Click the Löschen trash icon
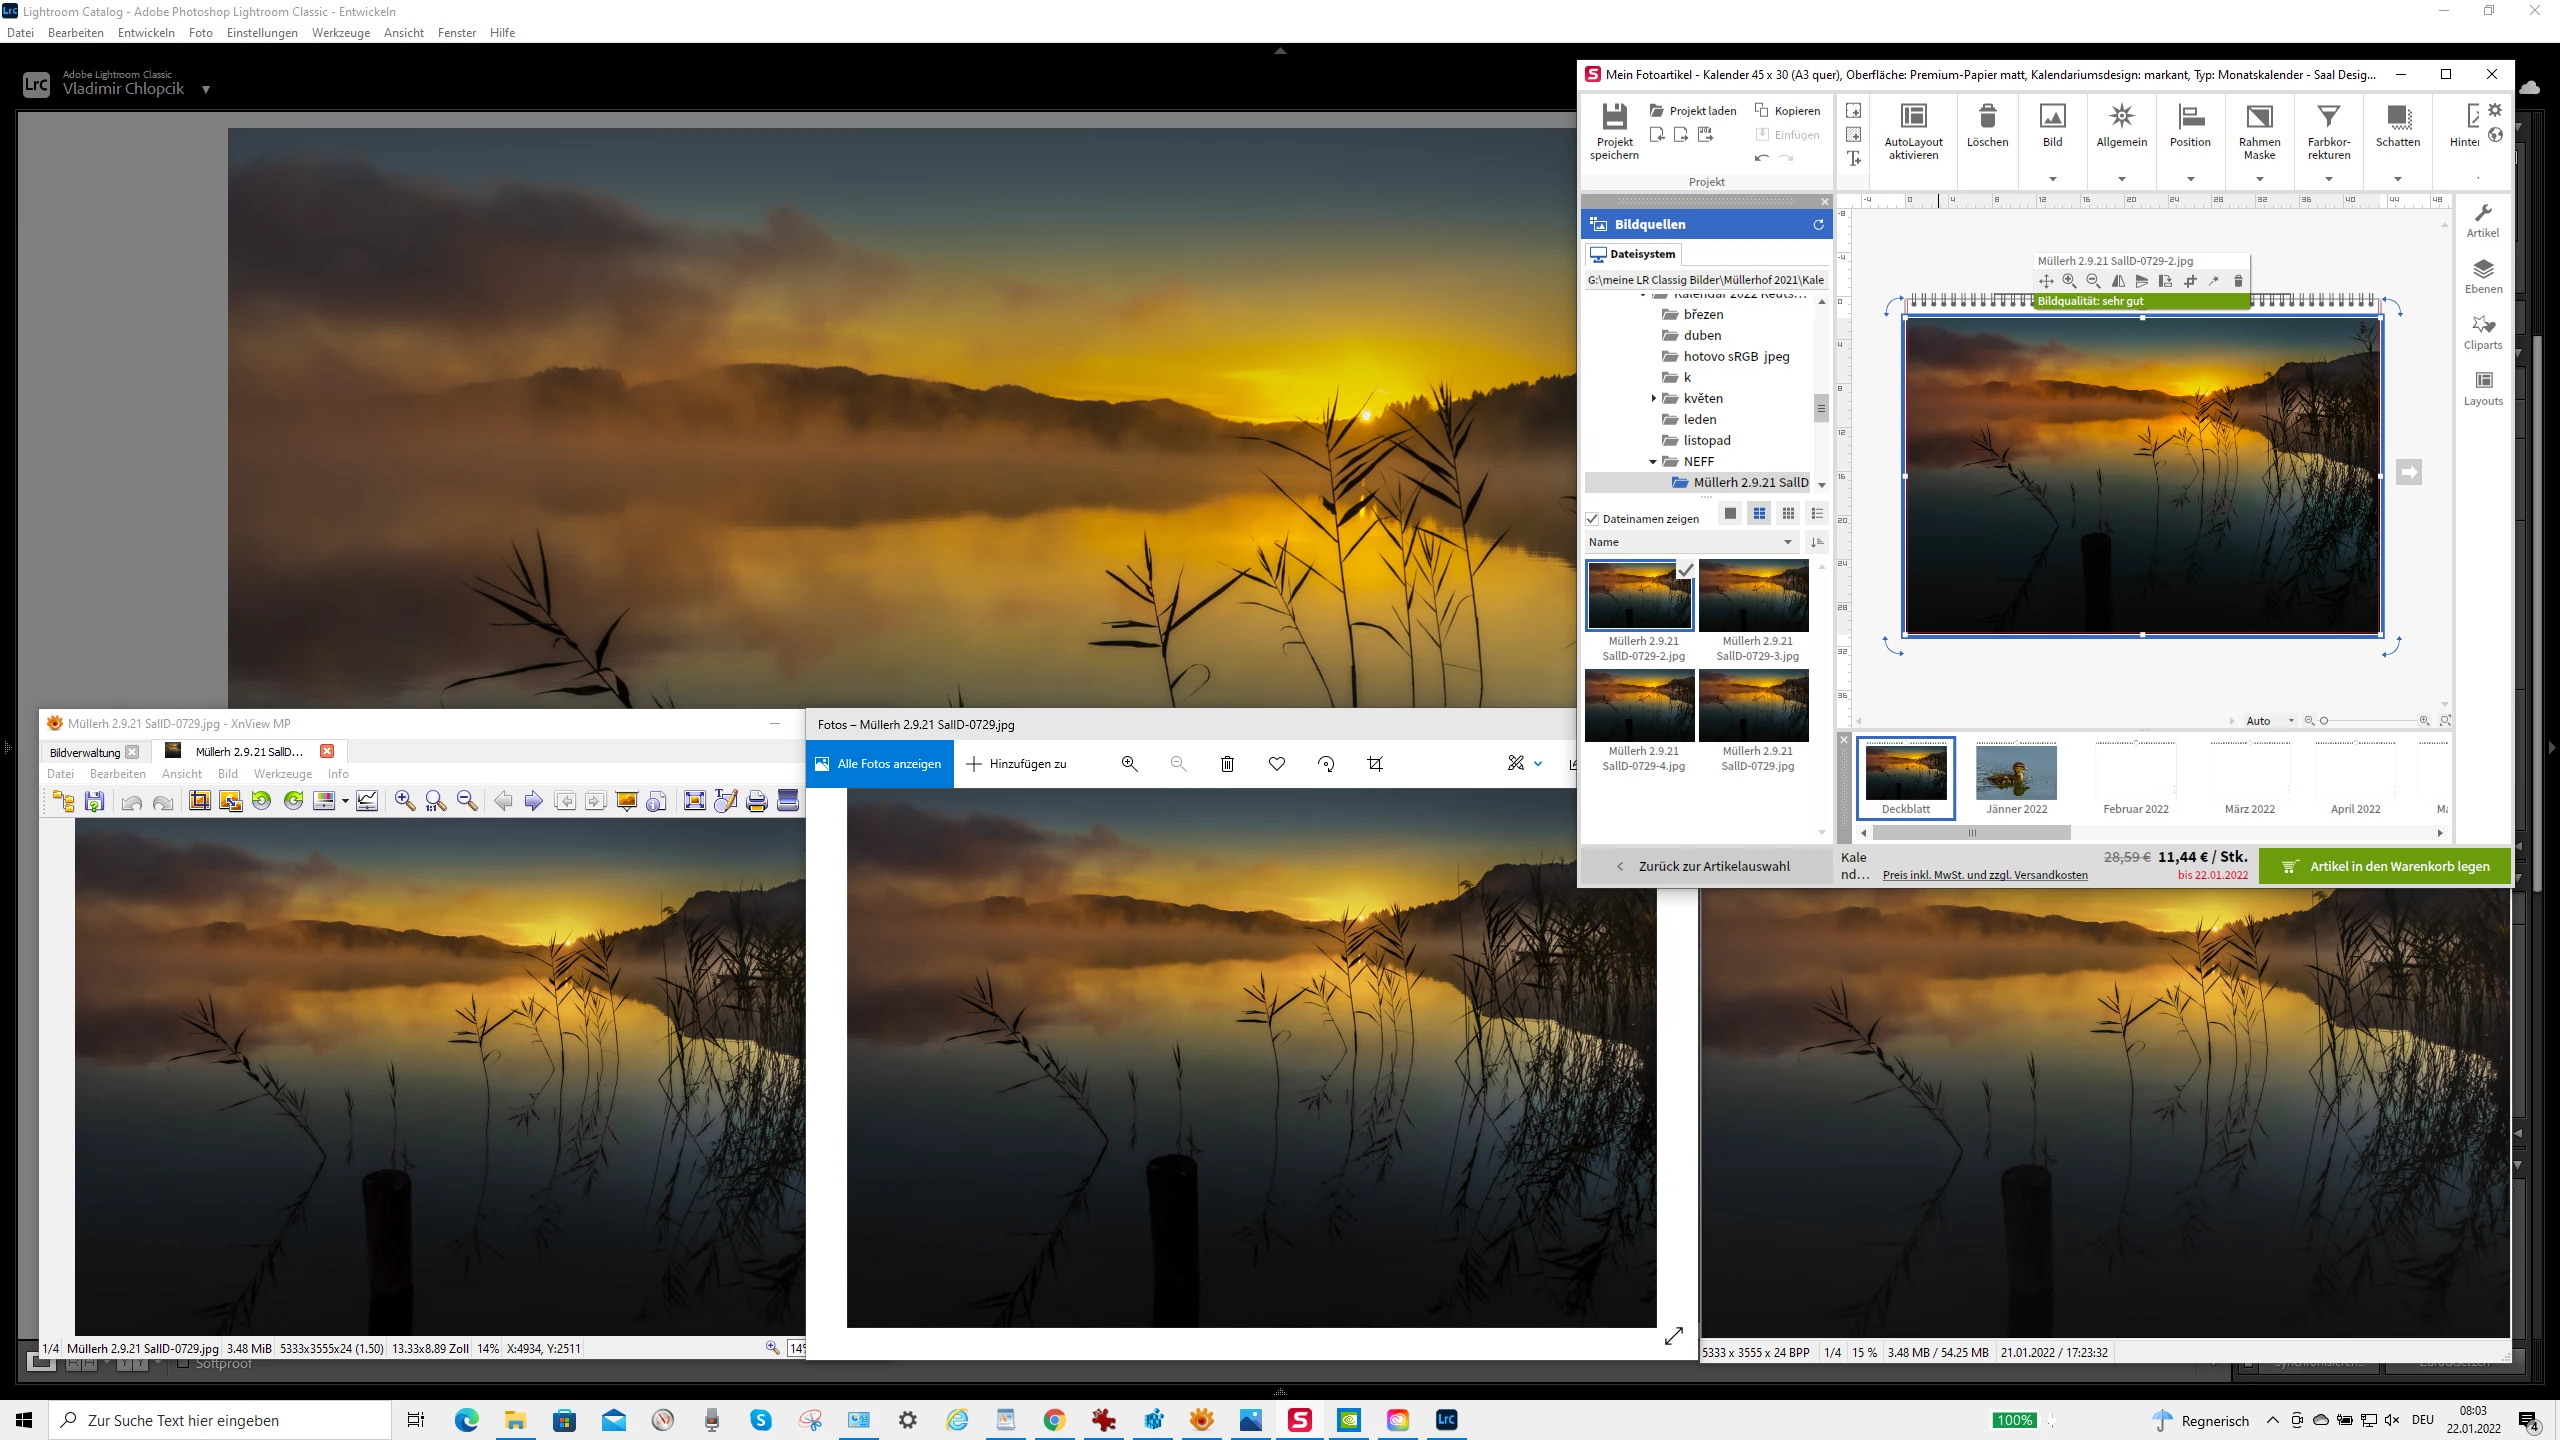Viewport: 2560px width, 1440px height. (x=1987, y=118)
